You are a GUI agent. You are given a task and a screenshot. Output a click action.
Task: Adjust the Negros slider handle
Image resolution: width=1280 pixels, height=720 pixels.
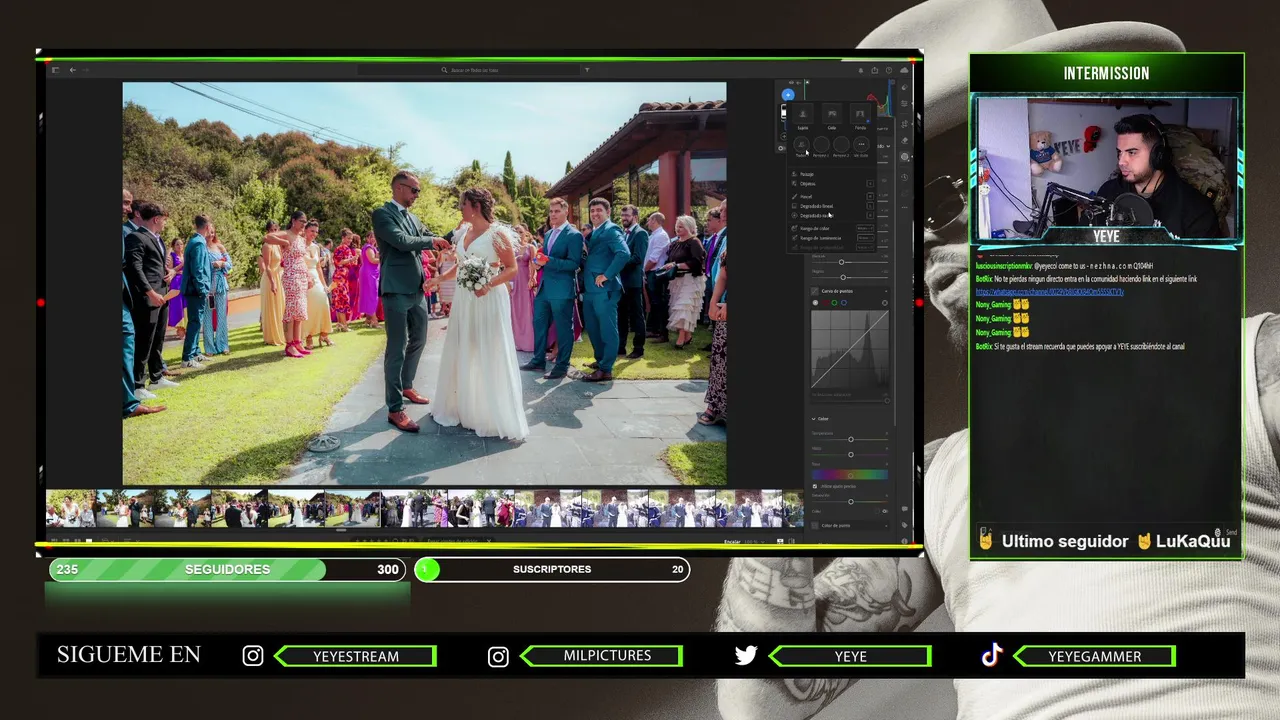point(843,277)
